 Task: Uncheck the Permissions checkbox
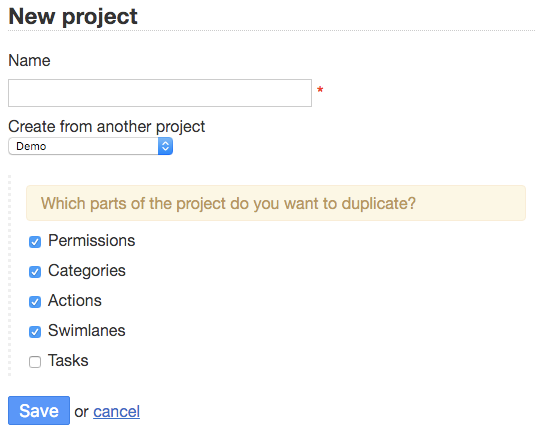coord(35,242)
